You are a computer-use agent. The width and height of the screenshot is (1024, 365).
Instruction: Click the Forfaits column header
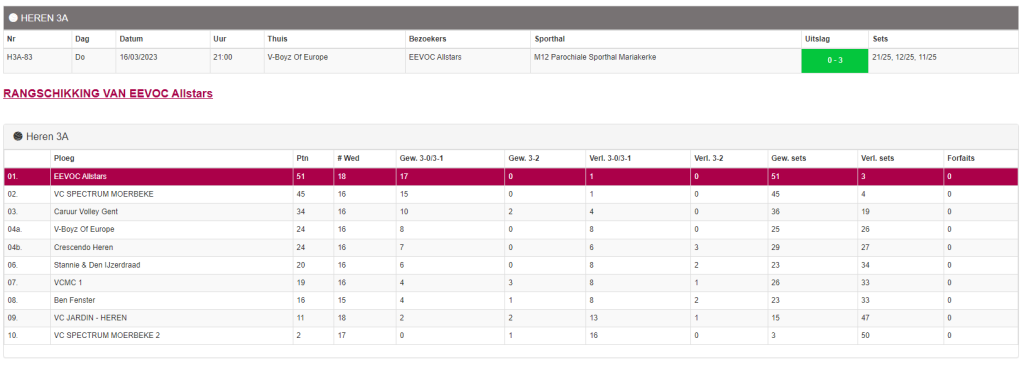(x=961, y=159)
